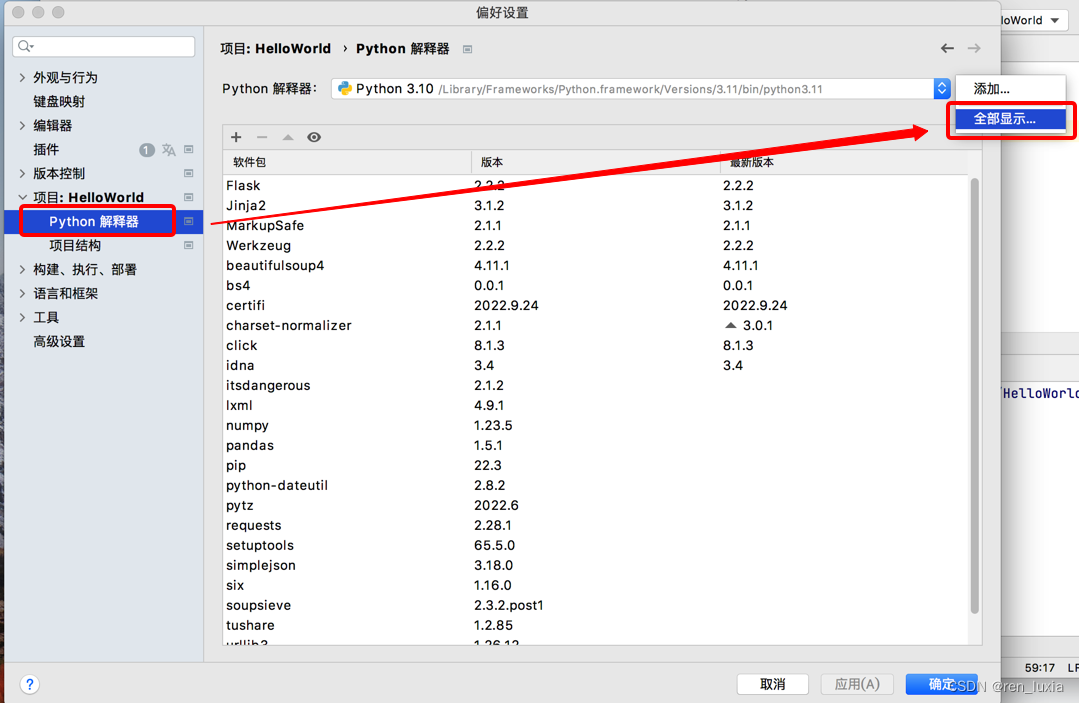Viewport: 1079px width, 703px height.
Task: Toggle the eye icon to show early releases
Action: pos(314,137)
